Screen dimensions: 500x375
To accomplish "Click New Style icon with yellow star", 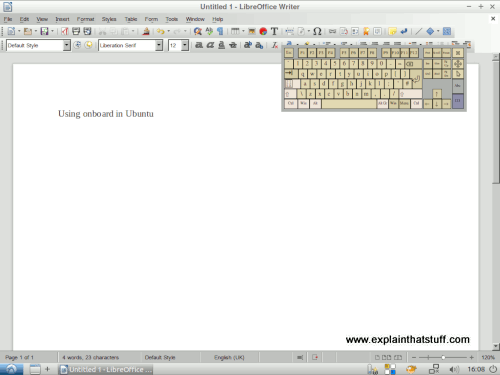I will (88, 45).
